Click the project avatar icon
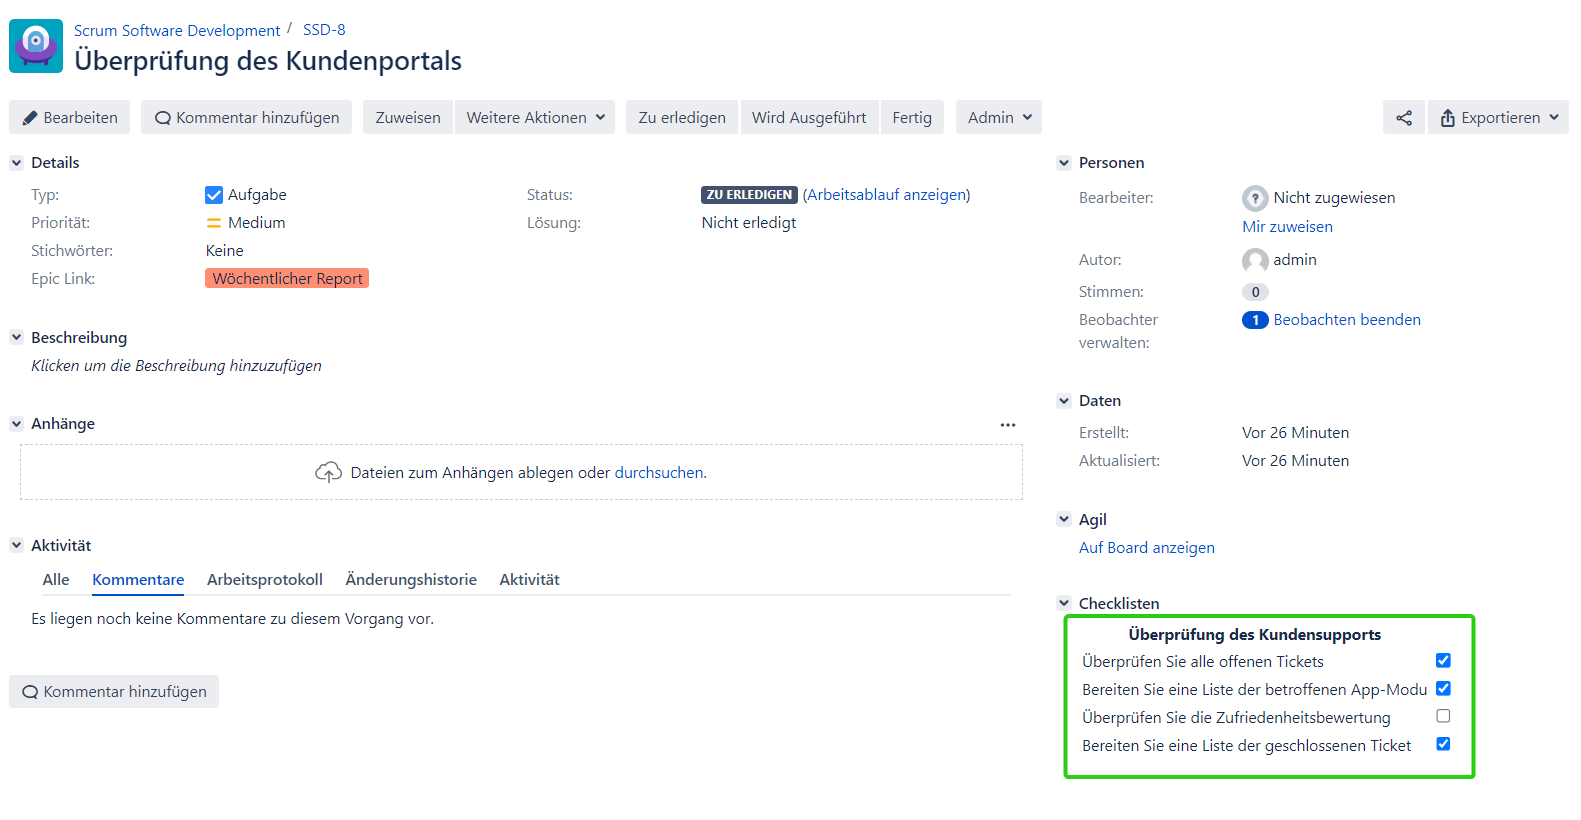This screenshot has height=820, width=1581. [x=36, y=46]
